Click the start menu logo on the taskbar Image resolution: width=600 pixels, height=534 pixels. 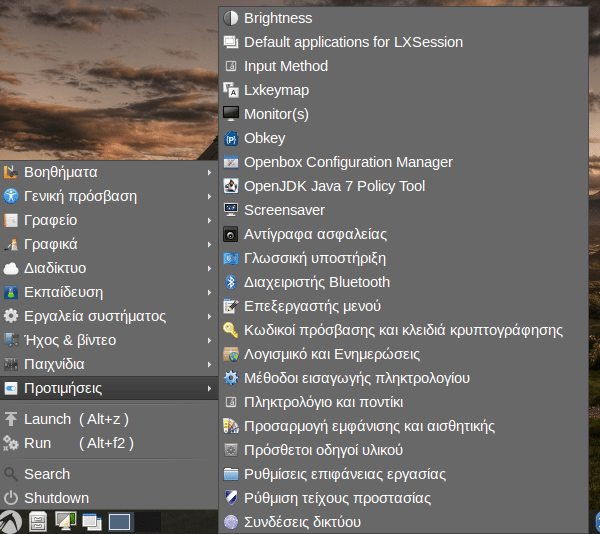tap(11, 523)
